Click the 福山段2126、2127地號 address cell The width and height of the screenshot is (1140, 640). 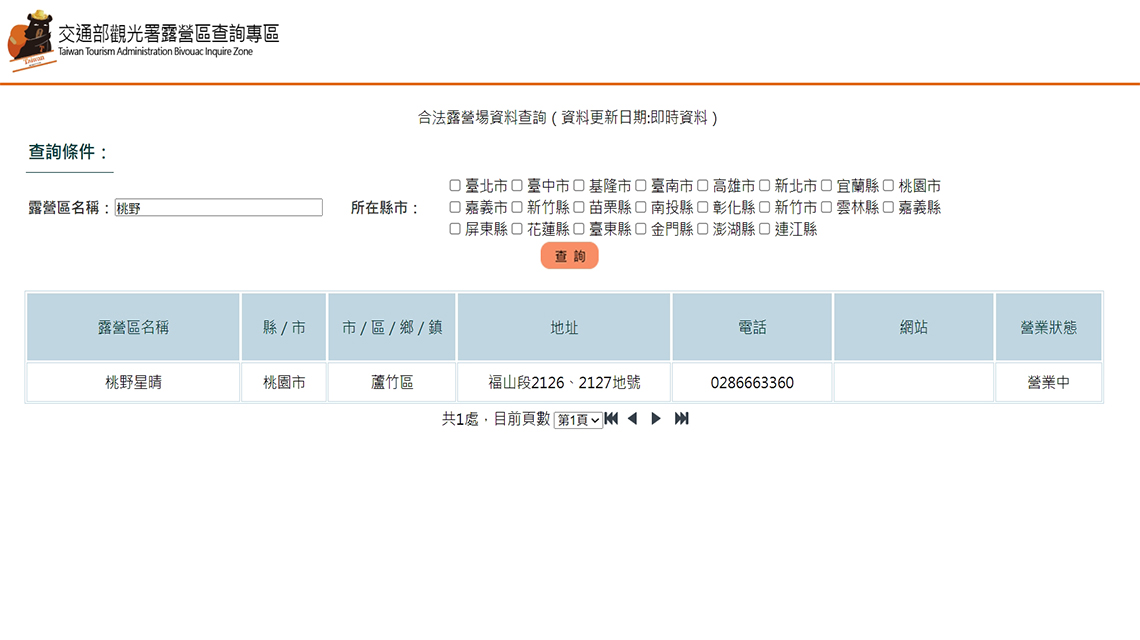(x=564, y=382)
